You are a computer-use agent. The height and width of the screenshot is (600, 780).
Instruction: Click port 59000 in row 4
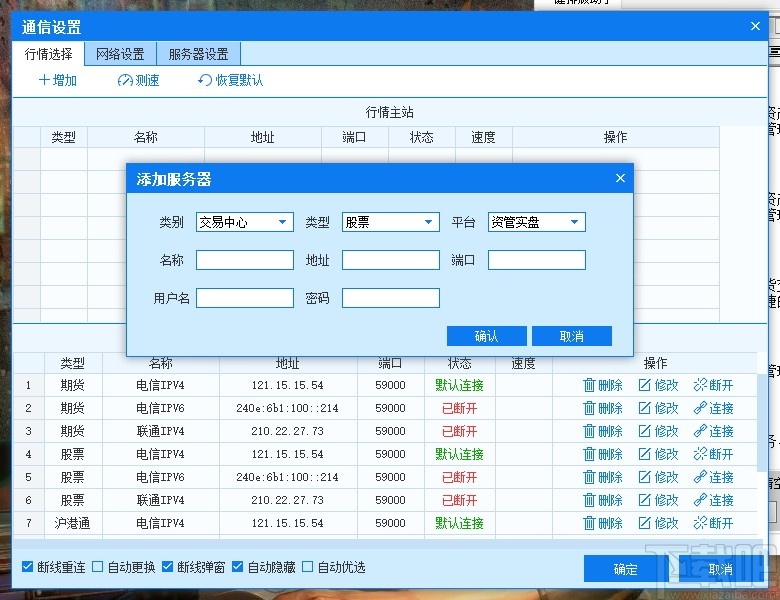pos(390,454)
